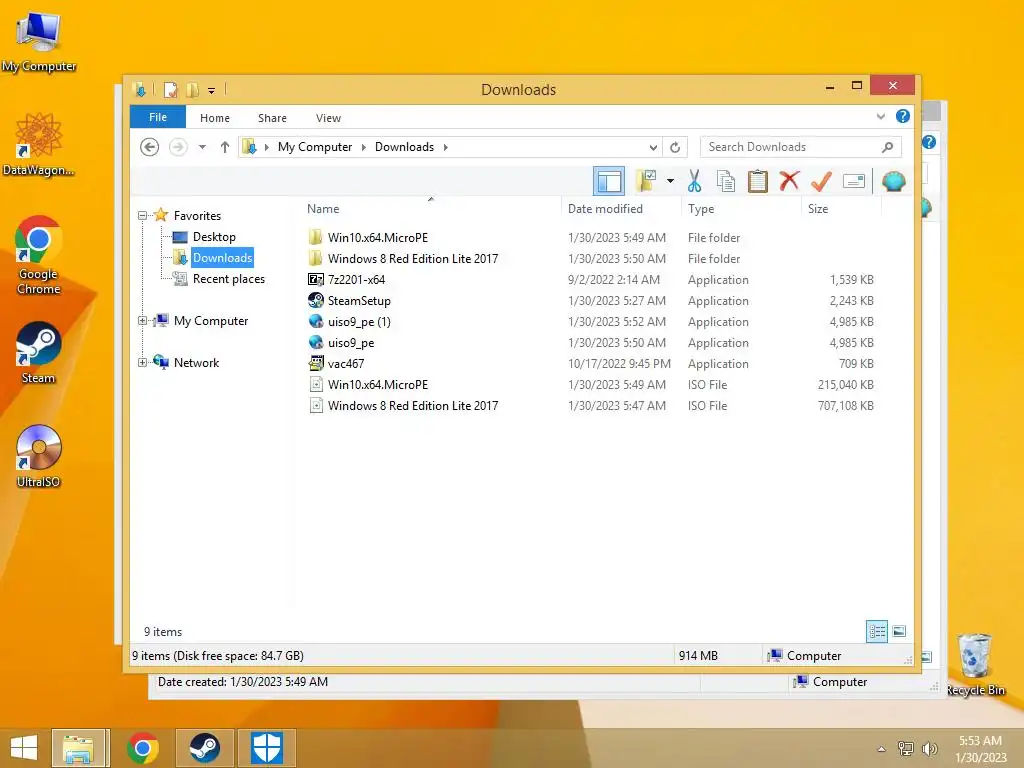
Task: Expand the My Computer tree node
Action: pos(142,321)
